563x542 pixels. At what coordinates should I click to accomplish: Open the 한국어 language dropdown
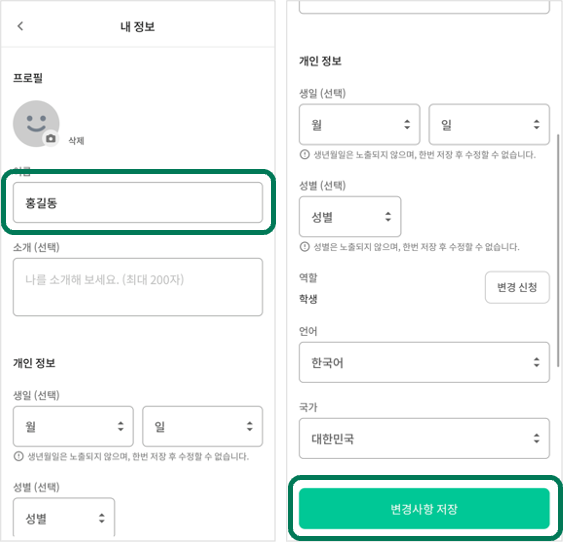pyautogui.click(x=424, y=362)
